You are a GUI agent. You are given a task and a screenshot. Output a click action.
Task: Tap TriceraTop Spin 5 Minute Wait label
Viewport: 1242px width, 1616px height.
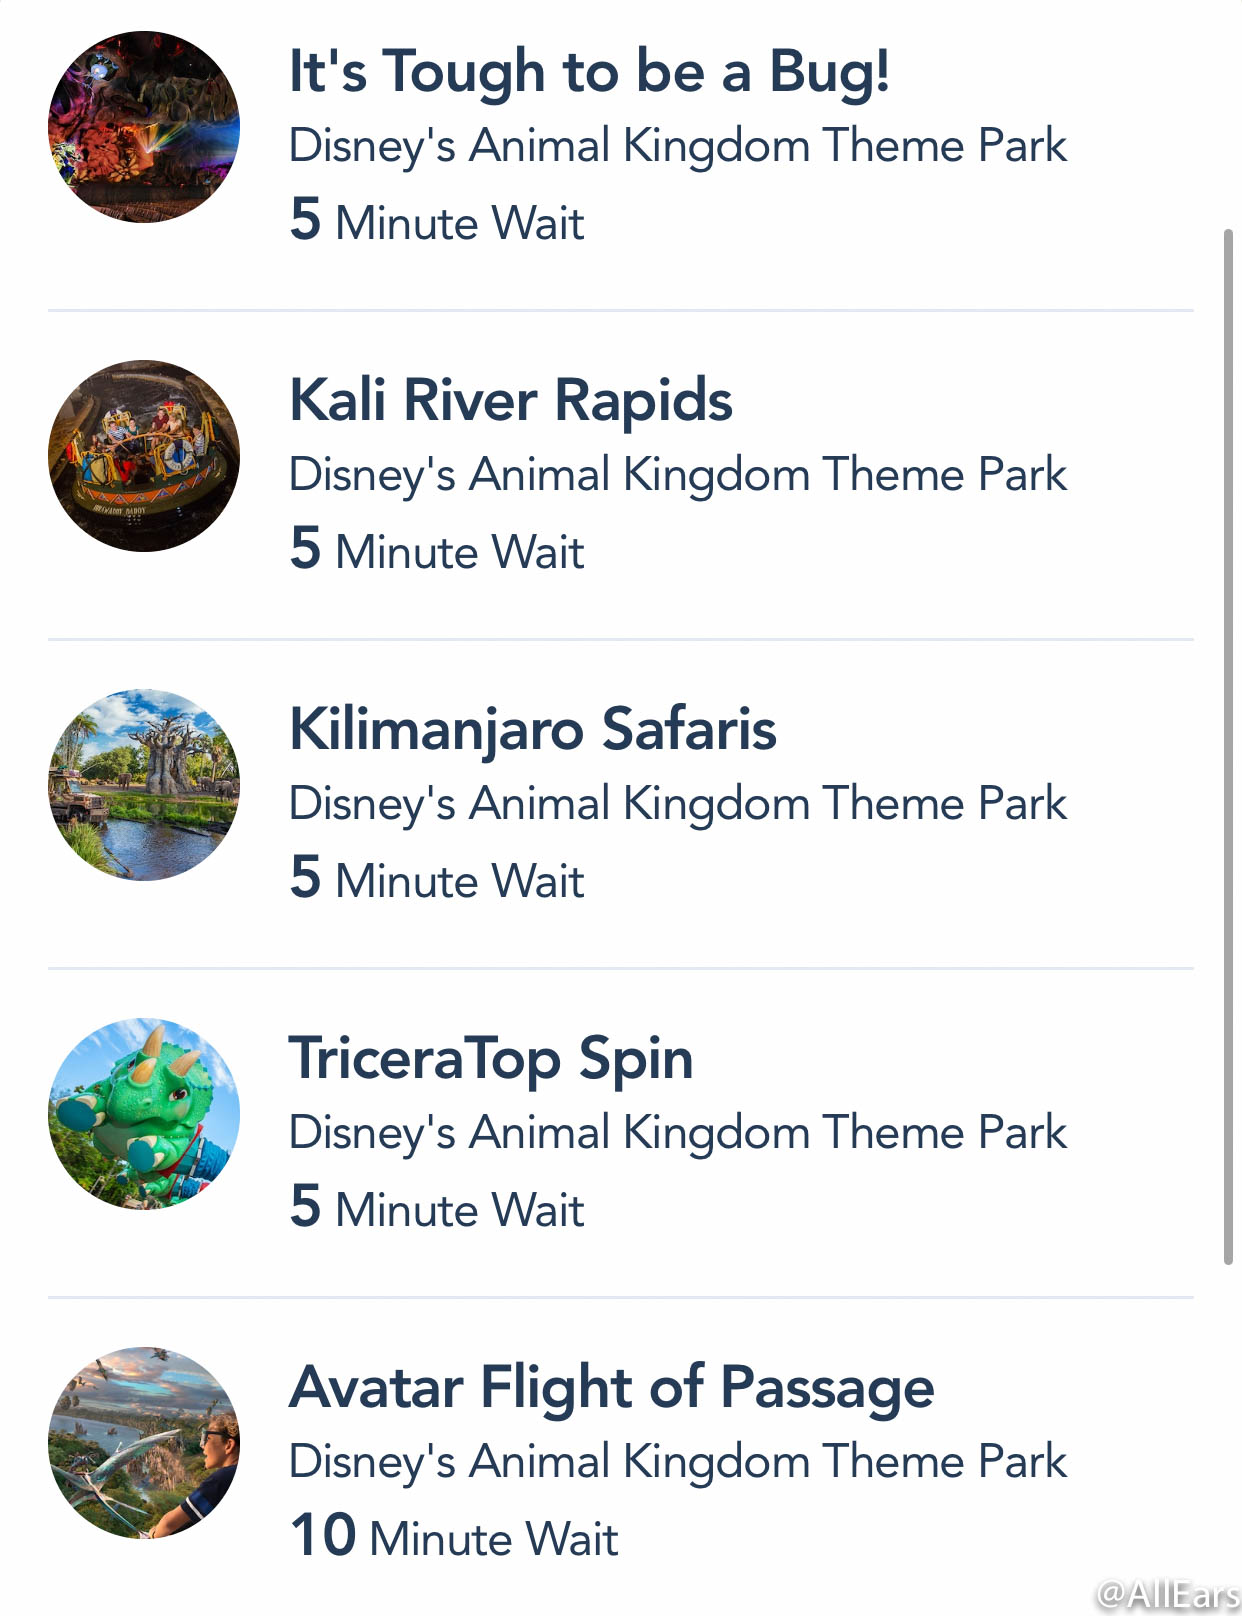pos(437,1207)
